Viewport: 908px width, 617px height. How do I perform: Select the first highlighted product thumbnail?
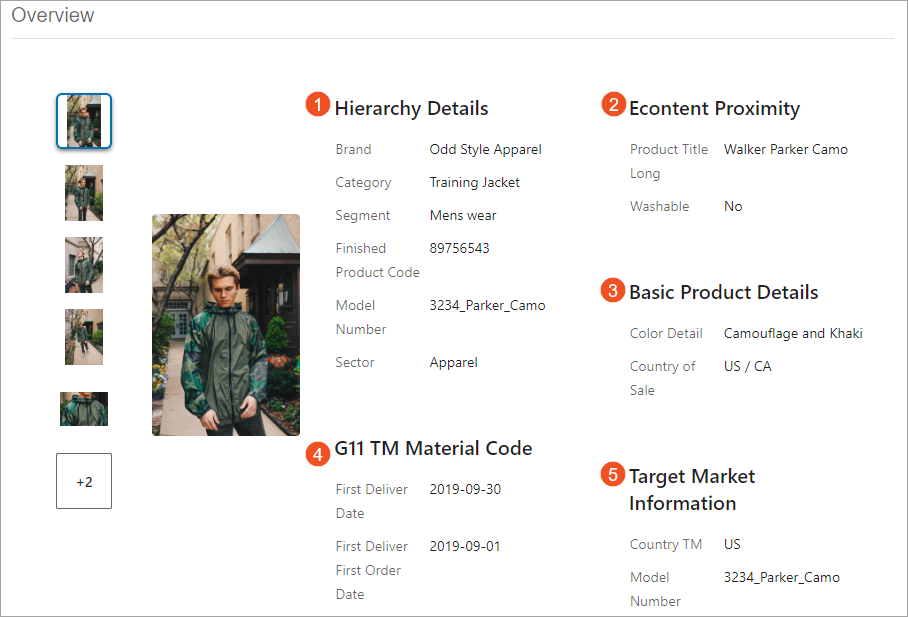click(84, 121)
